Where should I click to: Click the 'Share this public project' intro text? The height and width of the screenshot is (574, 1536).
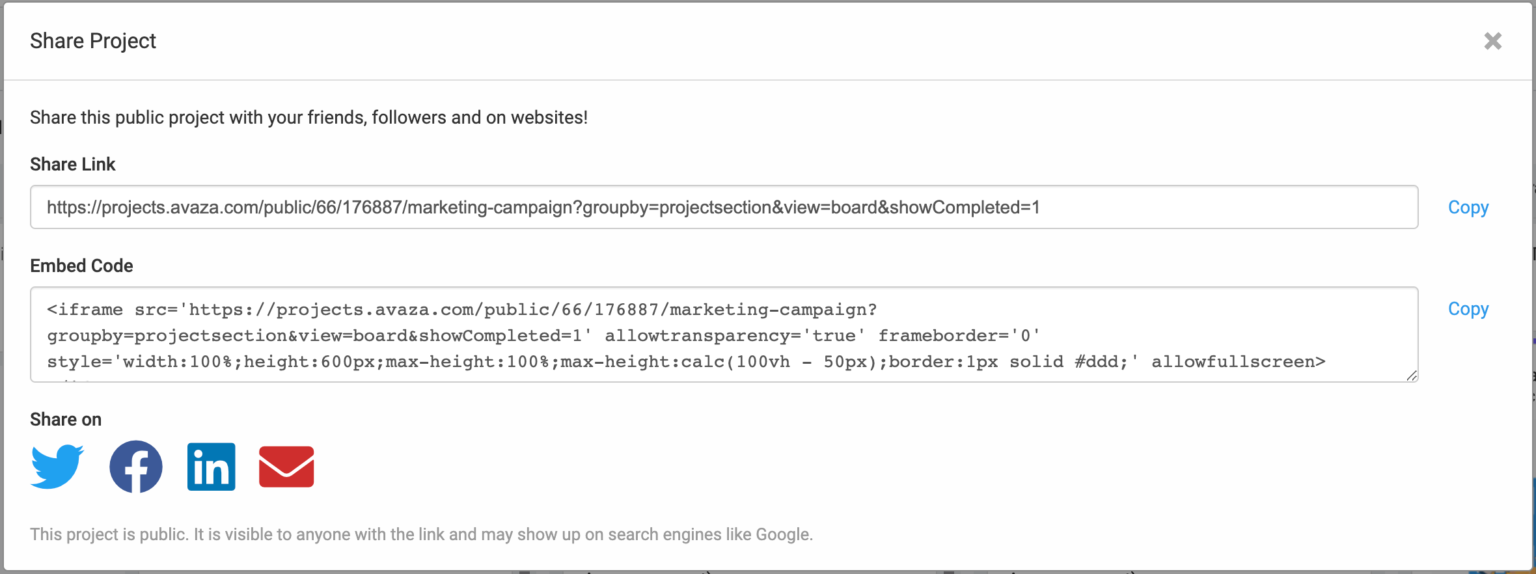308,118
